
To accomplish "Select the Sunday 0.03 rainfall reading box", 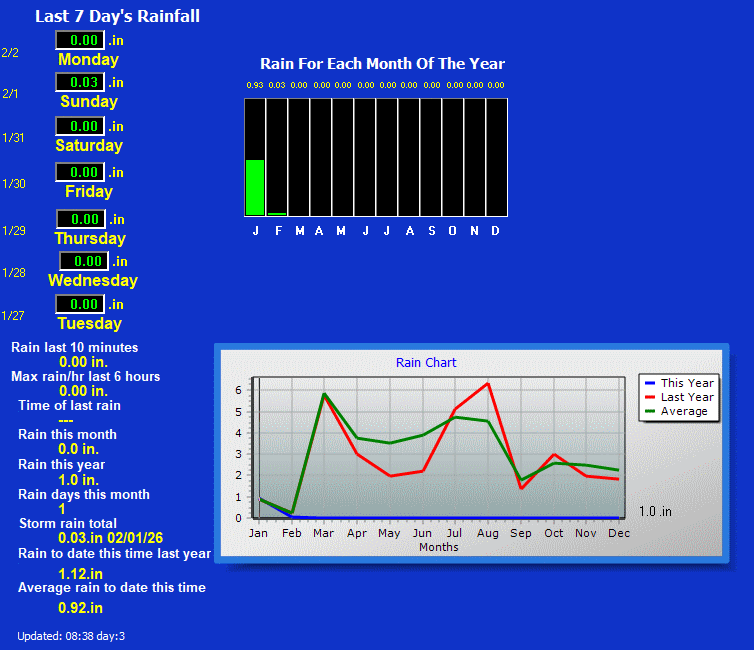I will [80, 82].
